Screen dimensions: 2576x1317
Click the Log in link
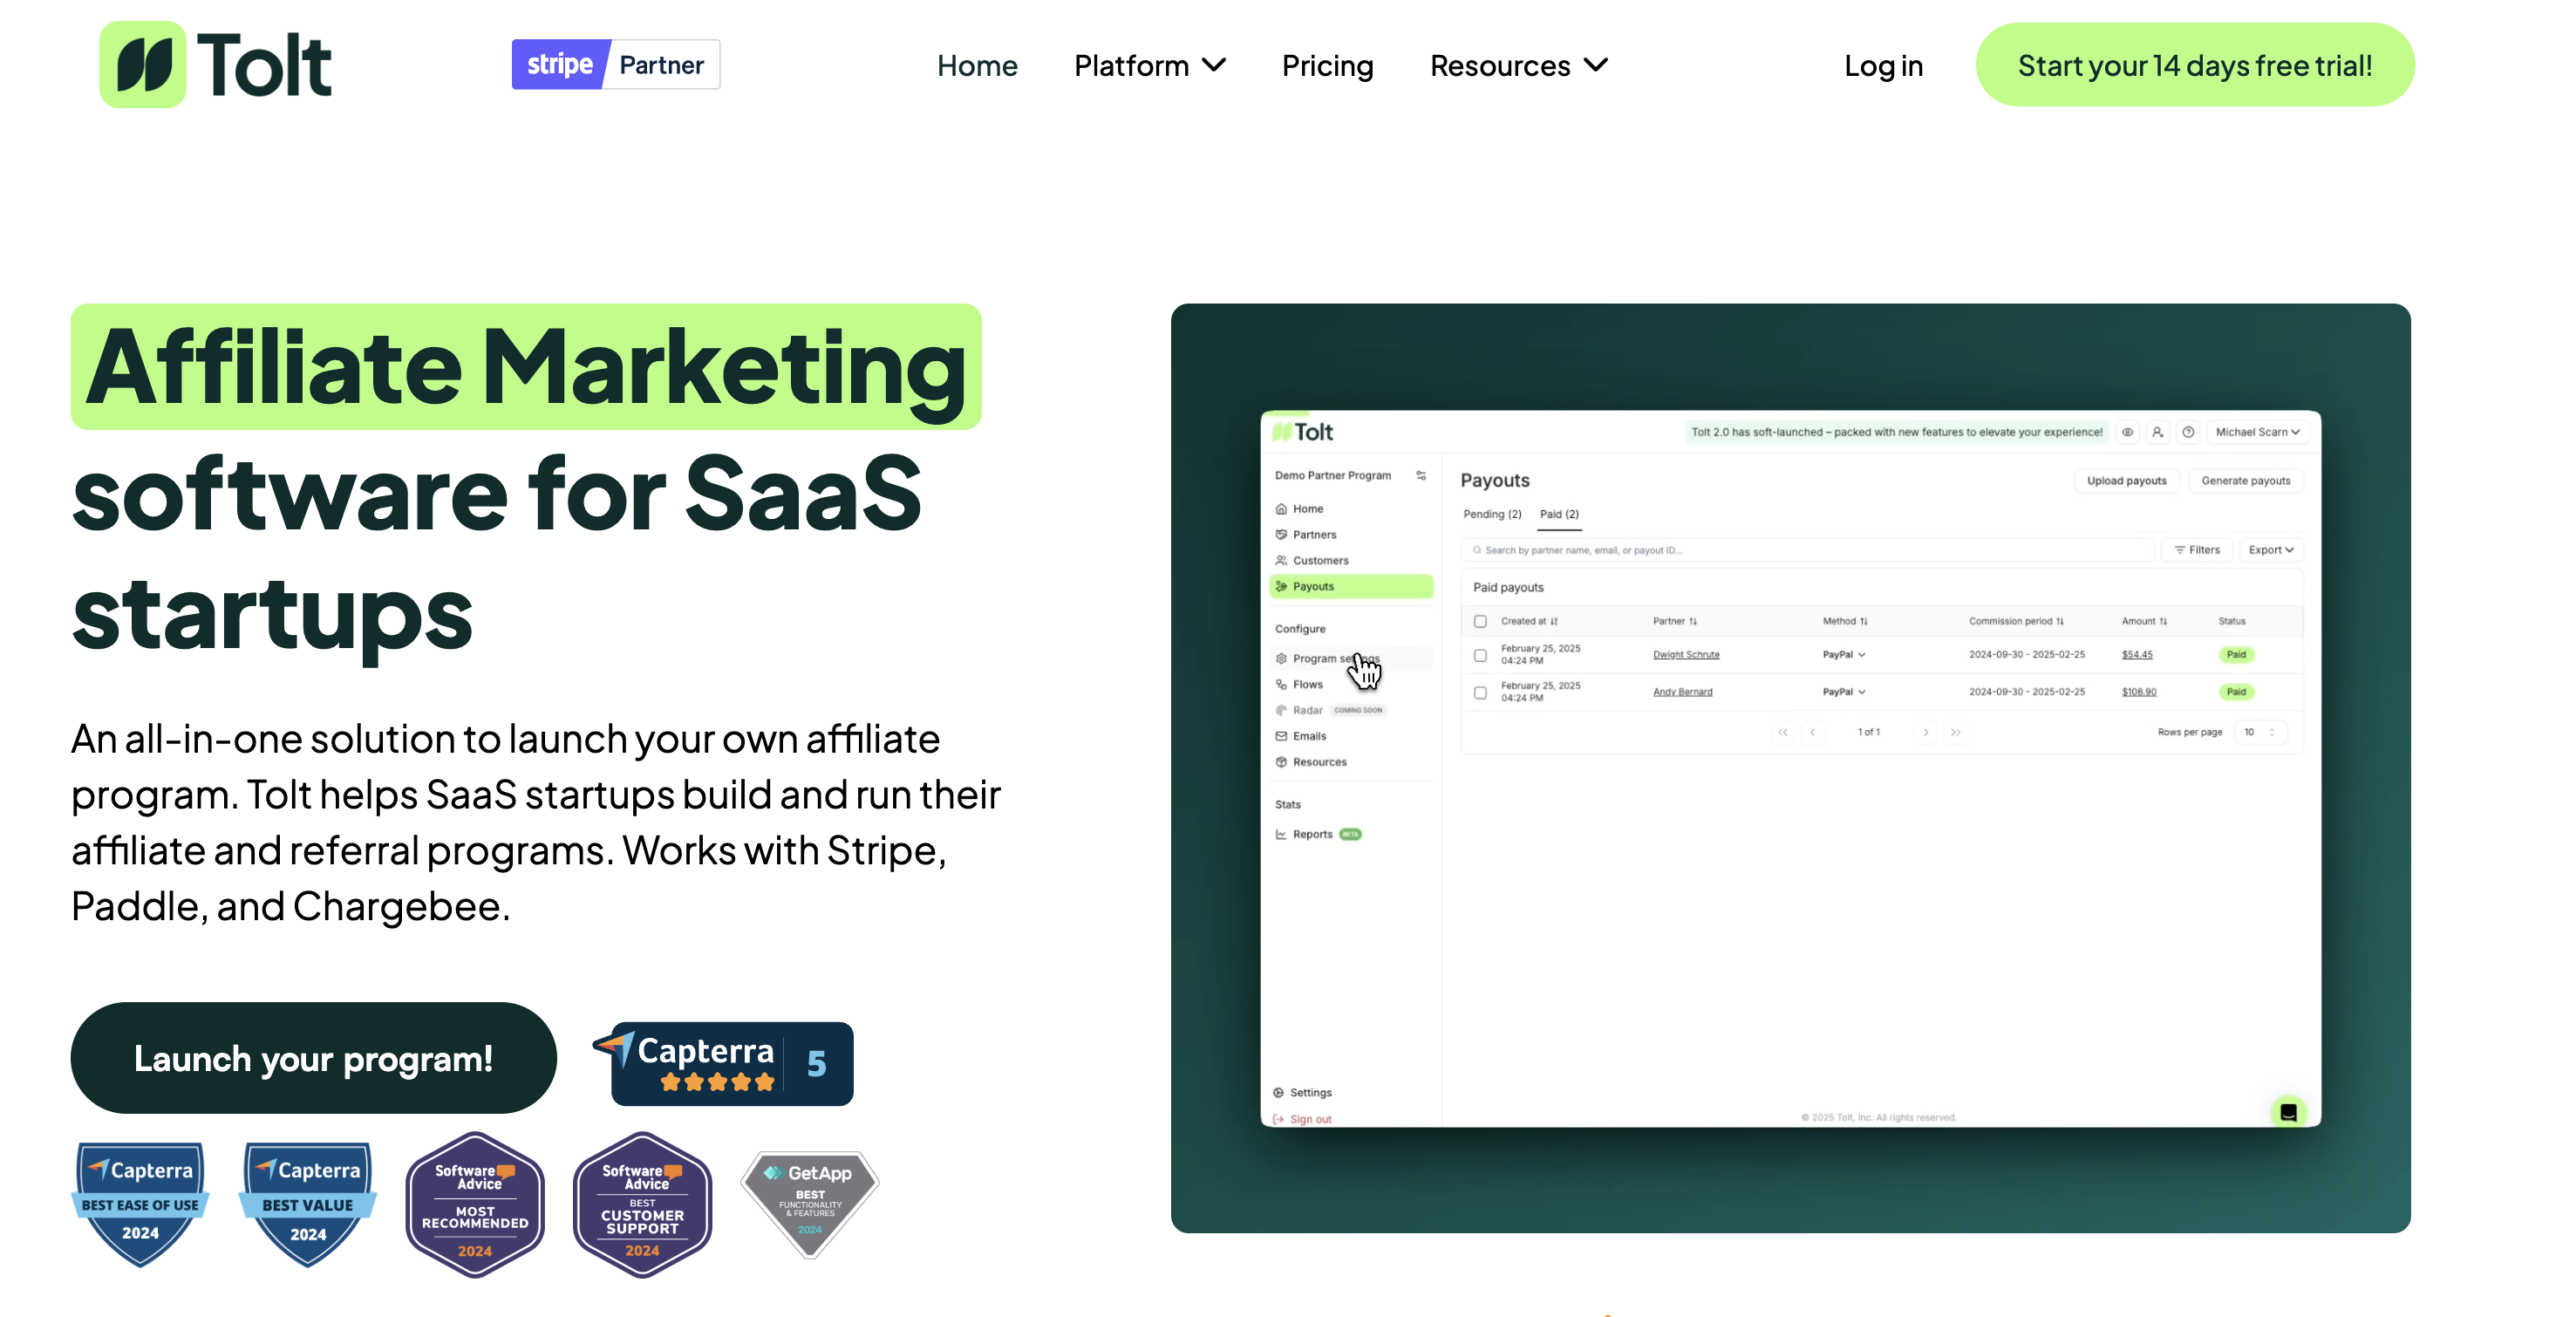click(1882, 66)
